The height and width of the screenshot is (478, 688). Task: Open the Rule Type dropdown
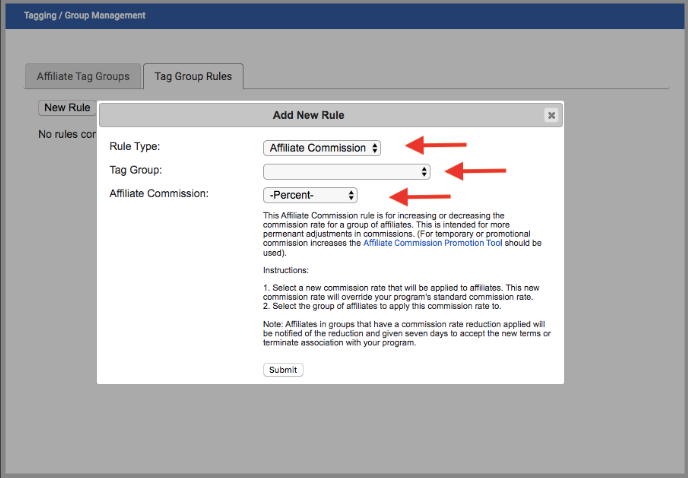coord(322,148)
